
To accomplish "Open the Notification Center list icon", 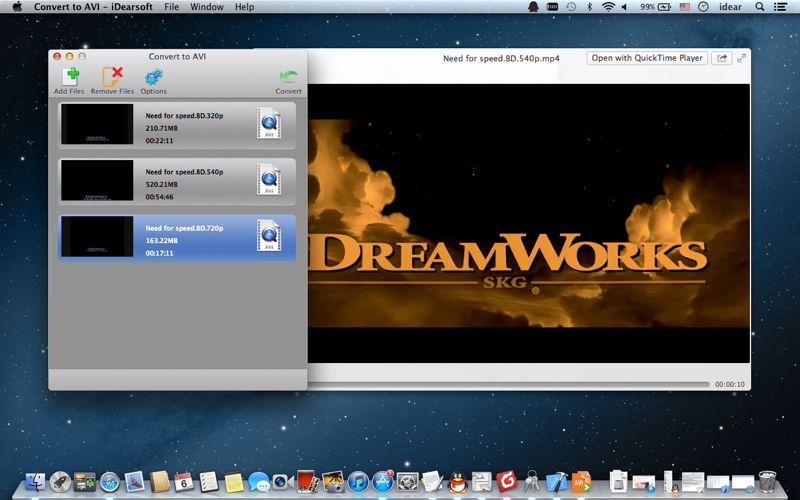I will (x=781, y=7).
